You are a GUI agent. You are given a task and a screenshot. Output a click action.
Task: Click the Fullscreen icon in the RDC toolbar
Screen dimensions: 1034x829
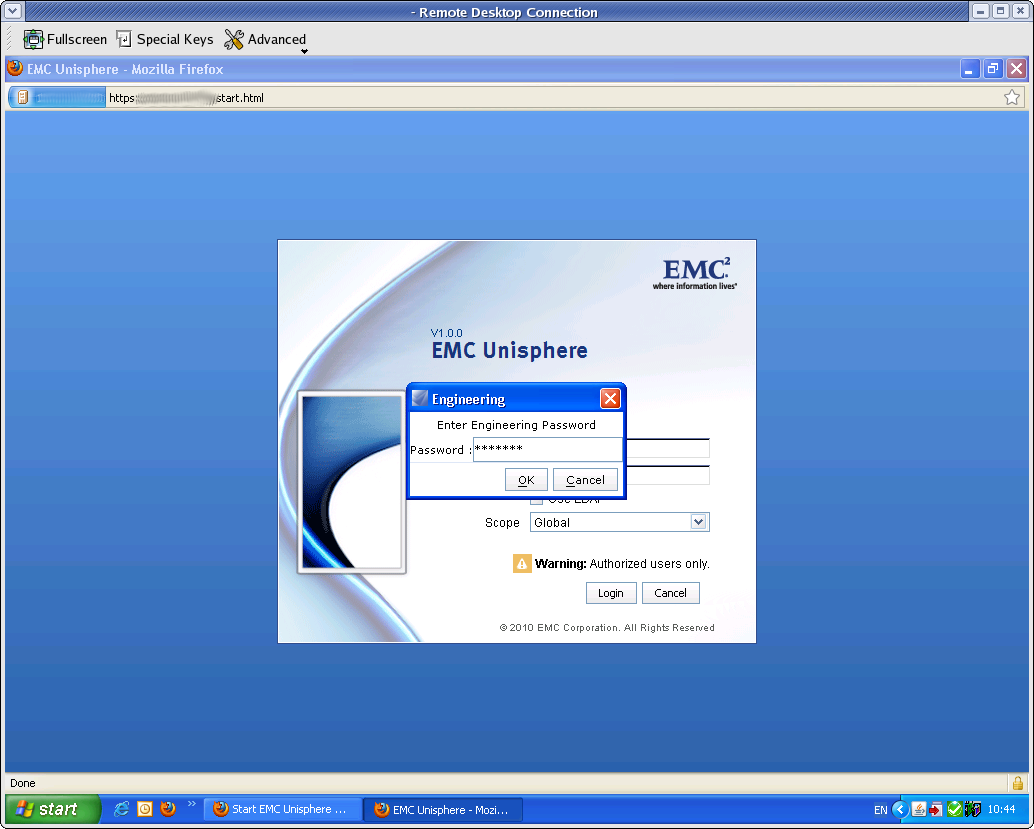tap(36, 39)
